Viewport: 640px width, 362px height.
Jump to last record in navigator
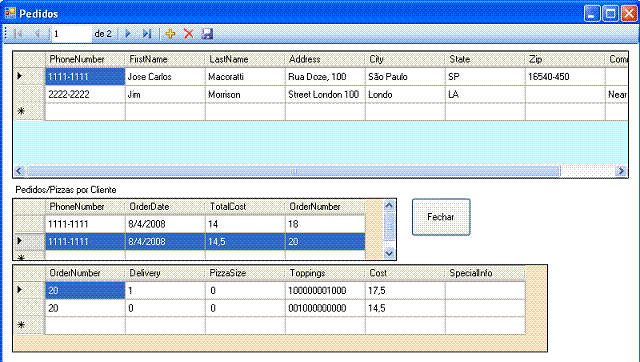(147, 34)
